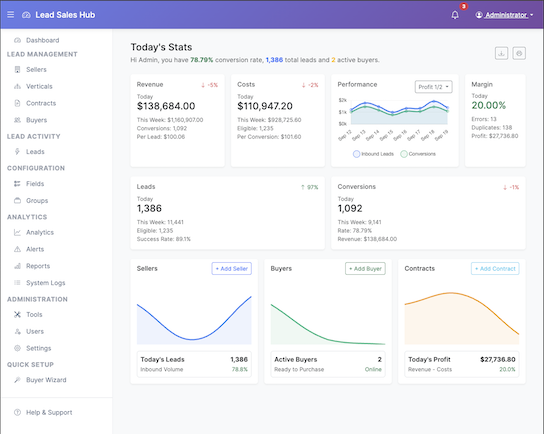
Task: Click the Margin value 20.00%
Action: [x=488, y=105]
